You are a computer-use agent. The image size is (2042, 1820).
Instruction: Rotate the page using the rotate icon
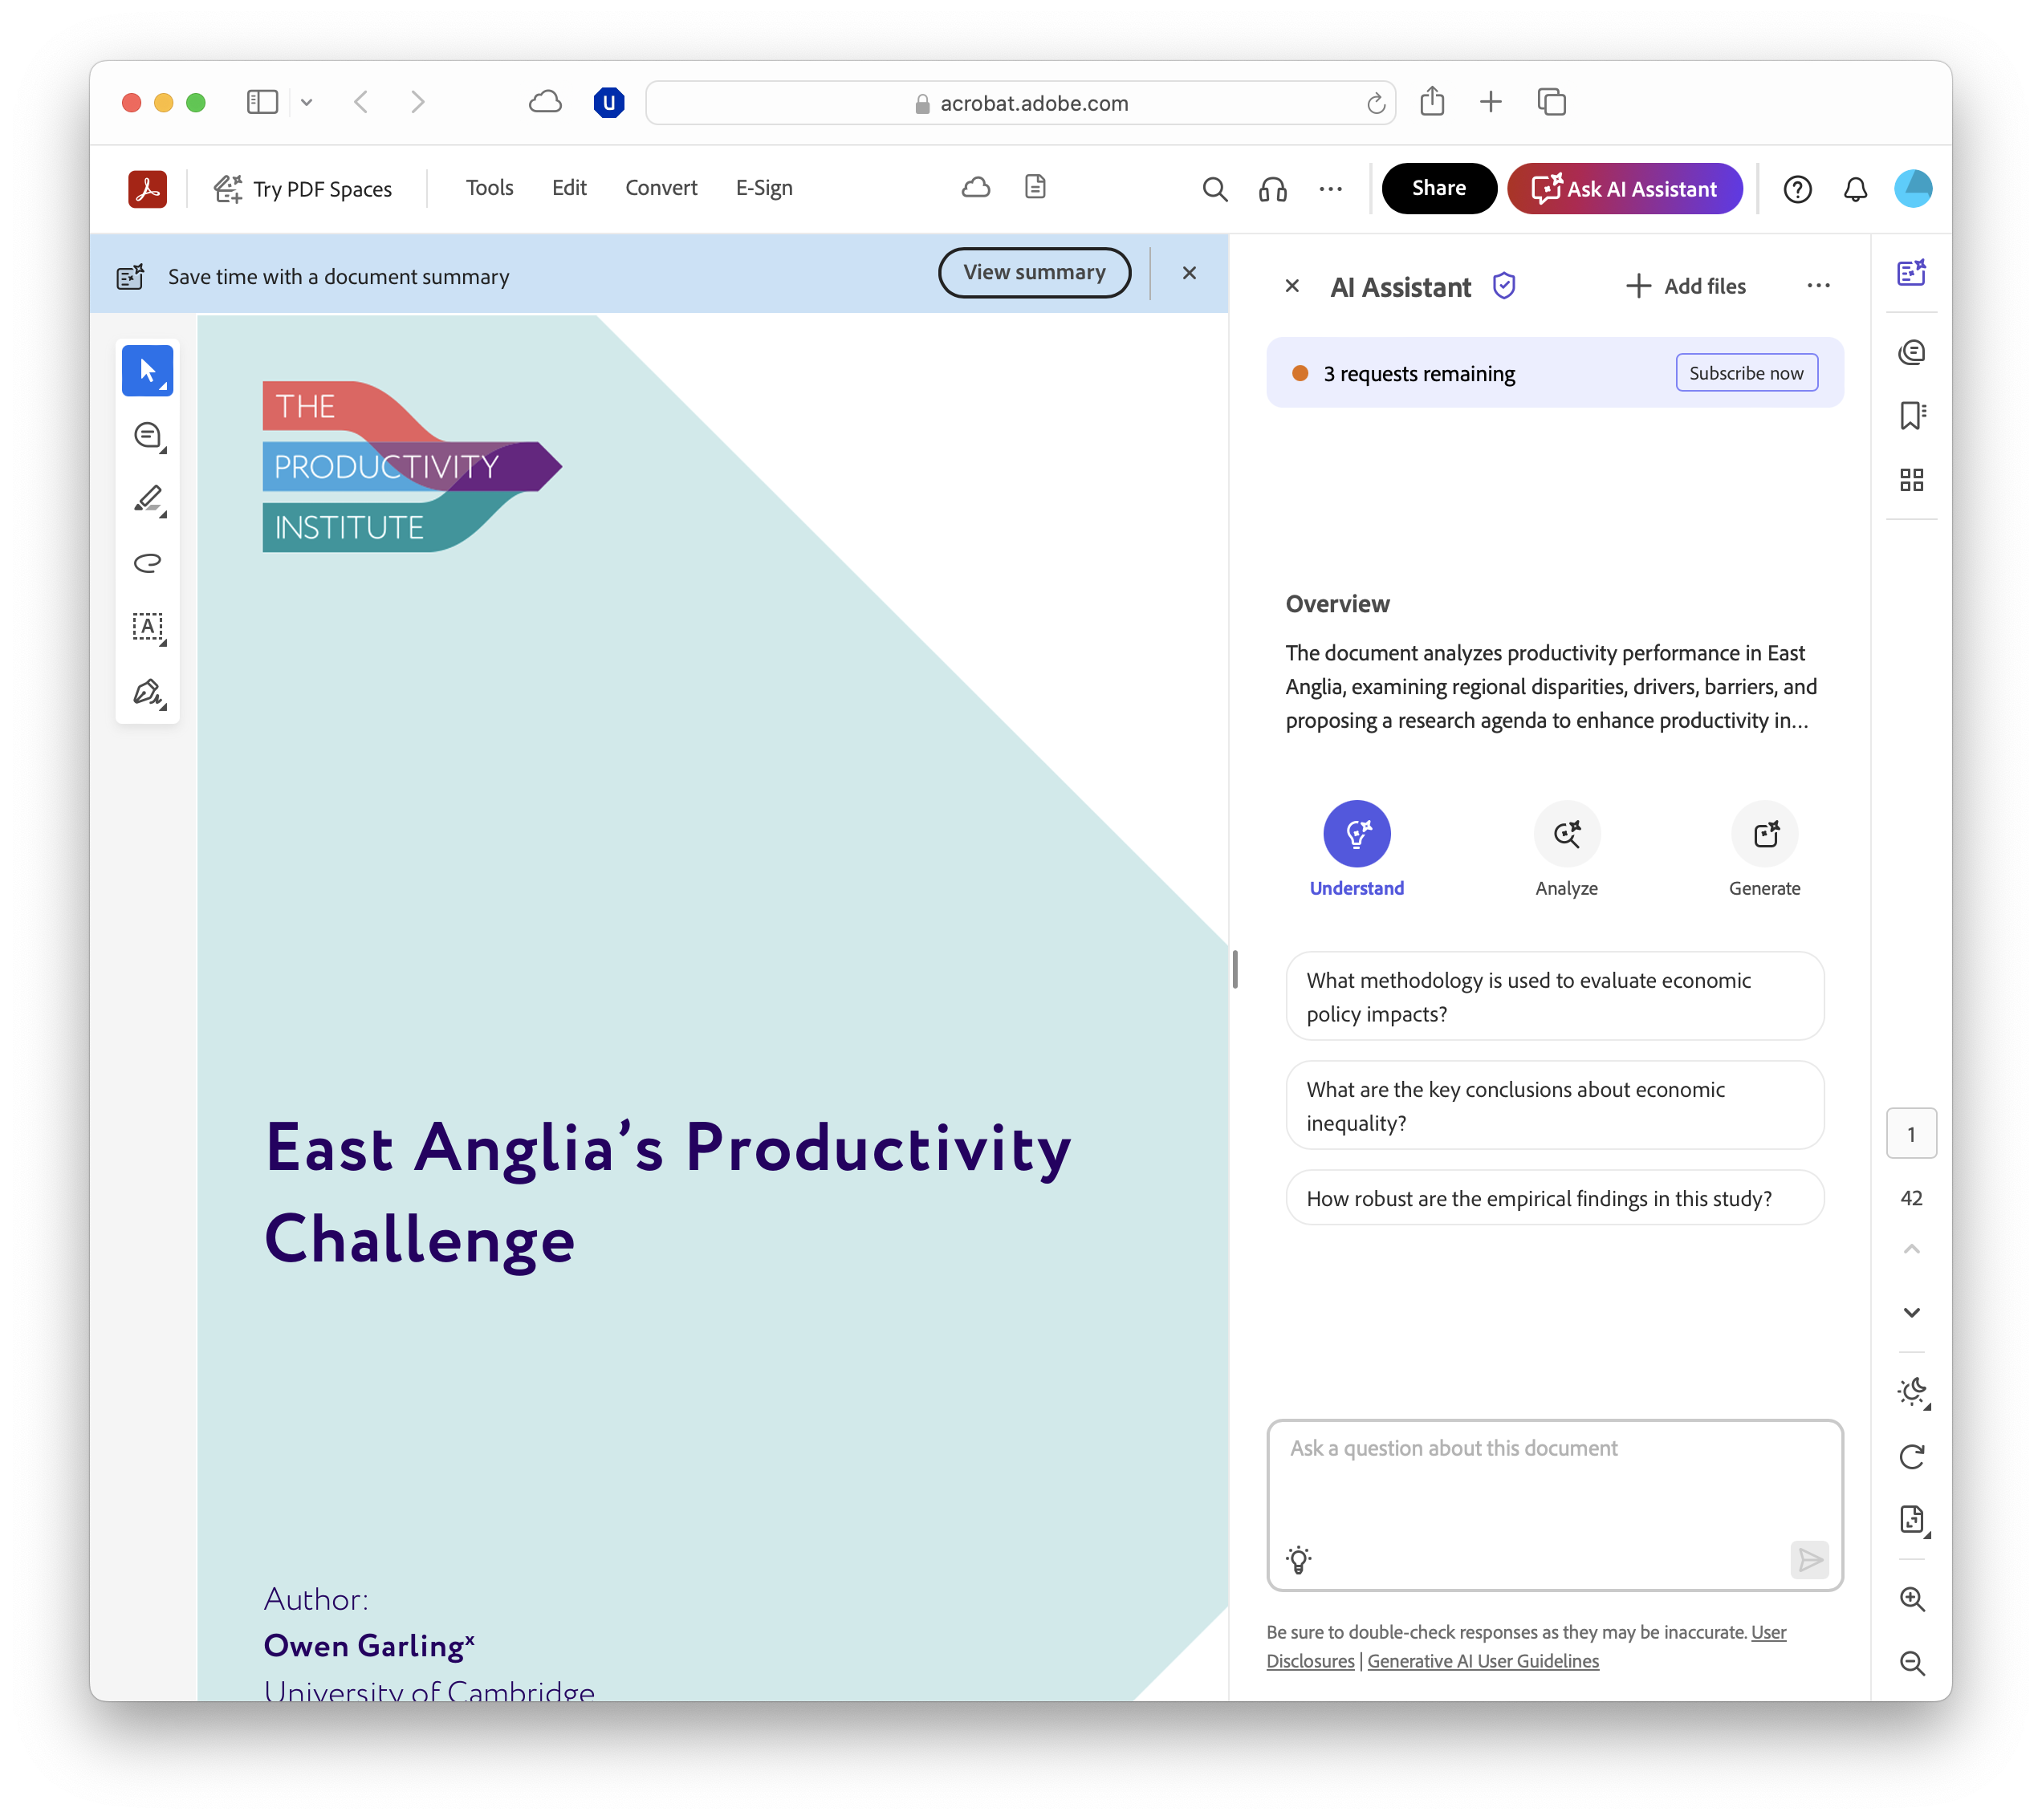(1911, 1457)
